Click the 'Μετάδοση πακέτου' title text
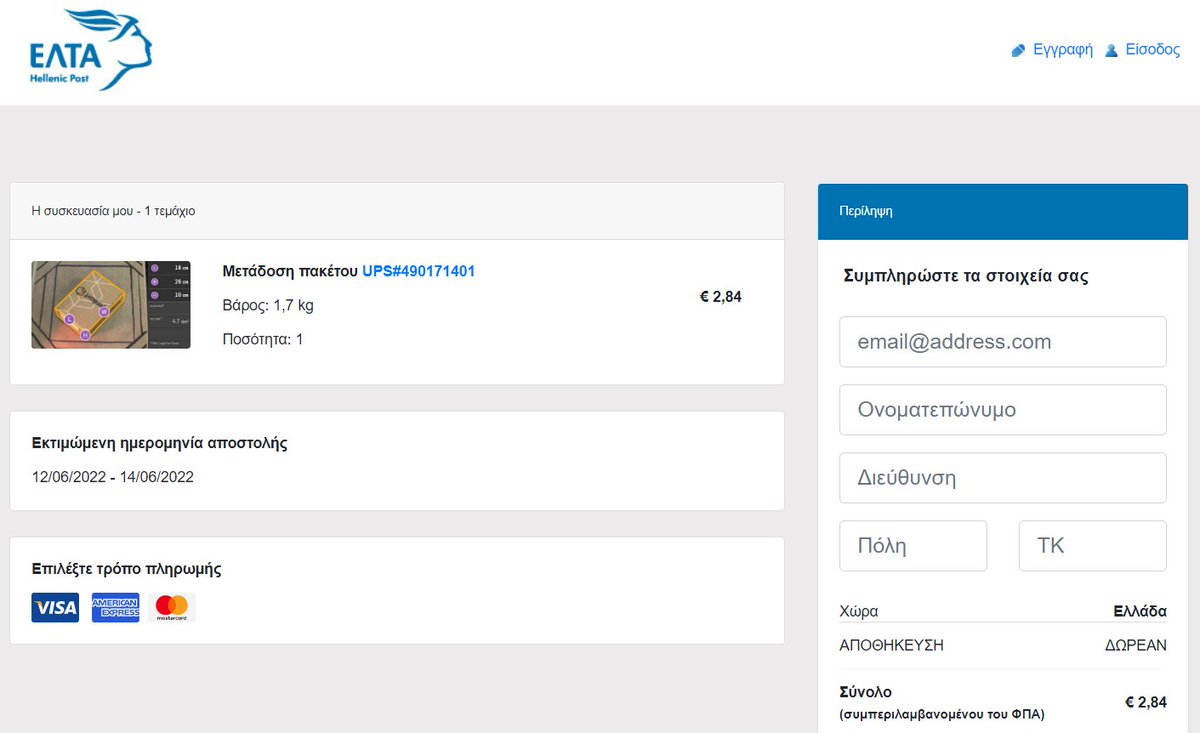 [x=290, y=271]
